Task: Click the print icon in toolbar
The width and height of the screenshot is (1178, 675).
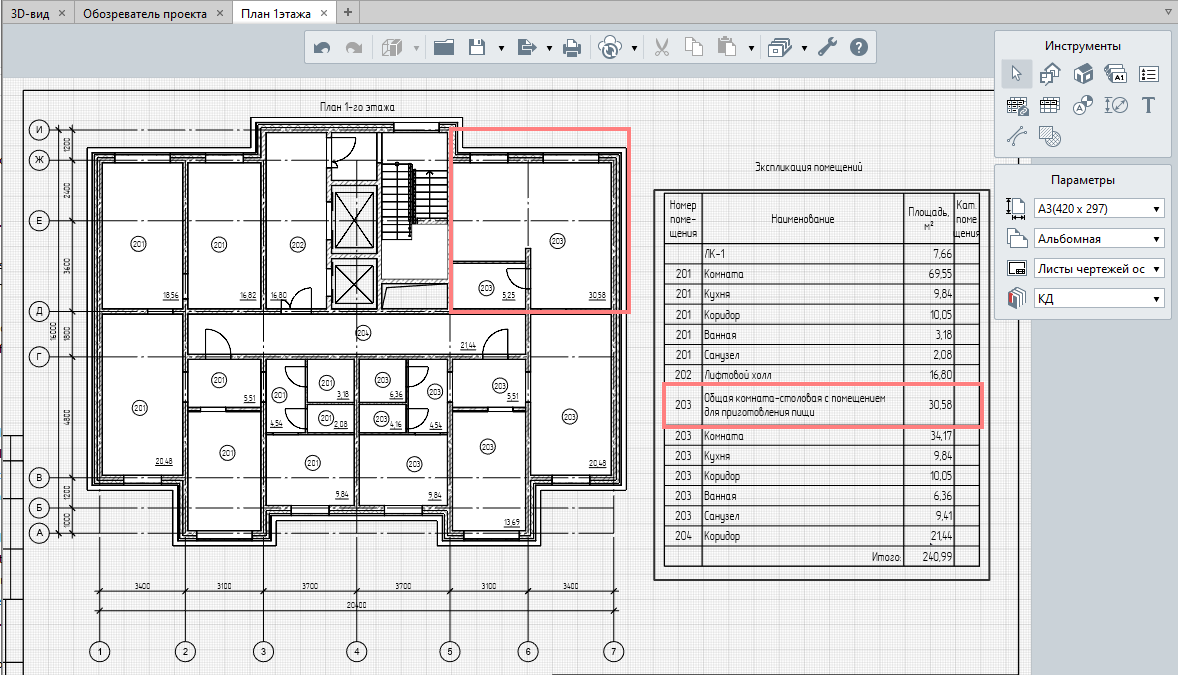Action: [571, 47]
